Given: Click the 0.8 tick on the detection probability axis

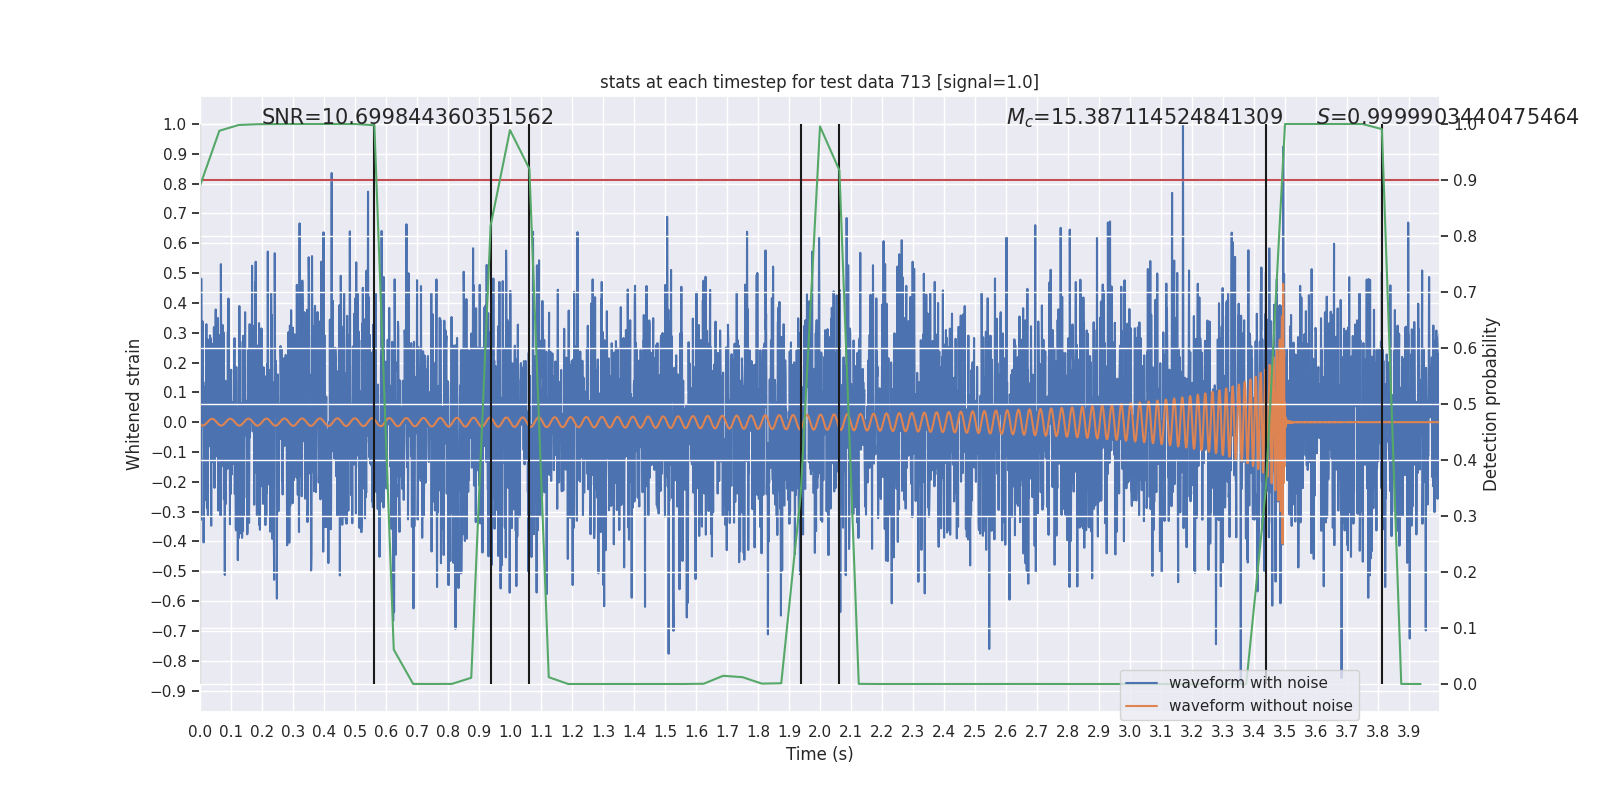Looking at the screenshot, I should coord(1465,237).
